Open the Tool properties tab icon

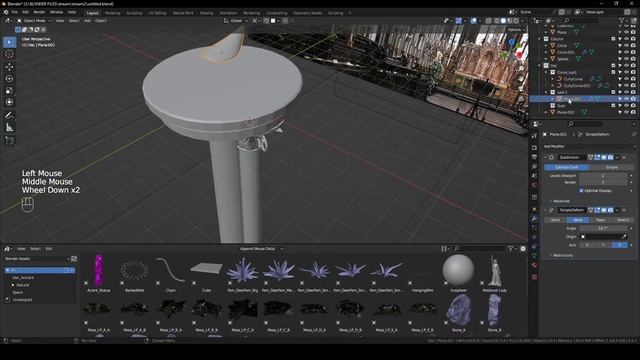pos(535,136)
